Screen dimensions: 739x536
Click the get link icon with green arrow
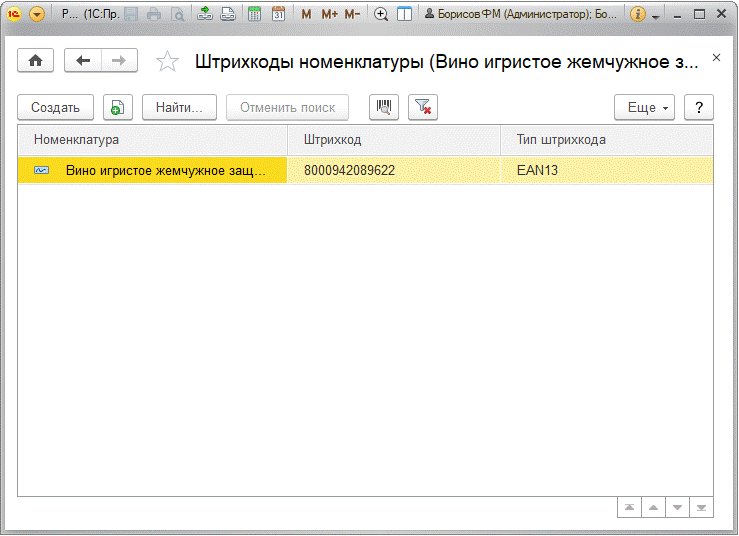pyautogui.click(x=205, y=14)
